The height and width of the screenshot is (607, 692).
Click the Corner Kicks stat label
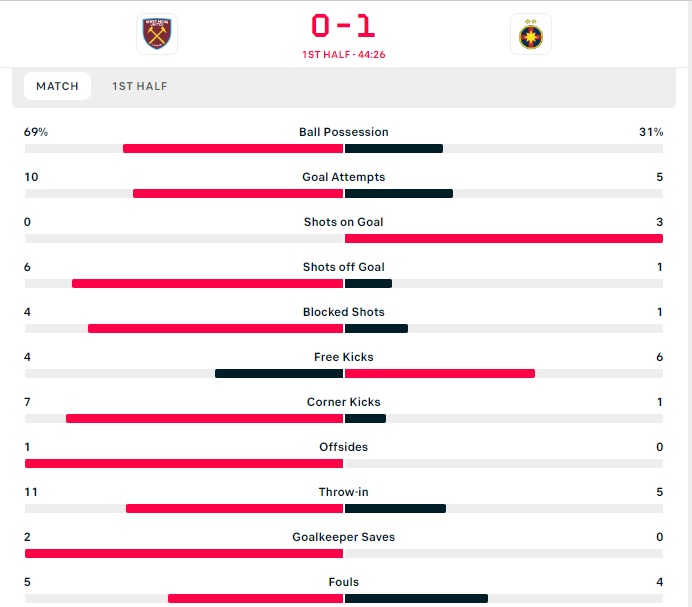click(343, 402)
